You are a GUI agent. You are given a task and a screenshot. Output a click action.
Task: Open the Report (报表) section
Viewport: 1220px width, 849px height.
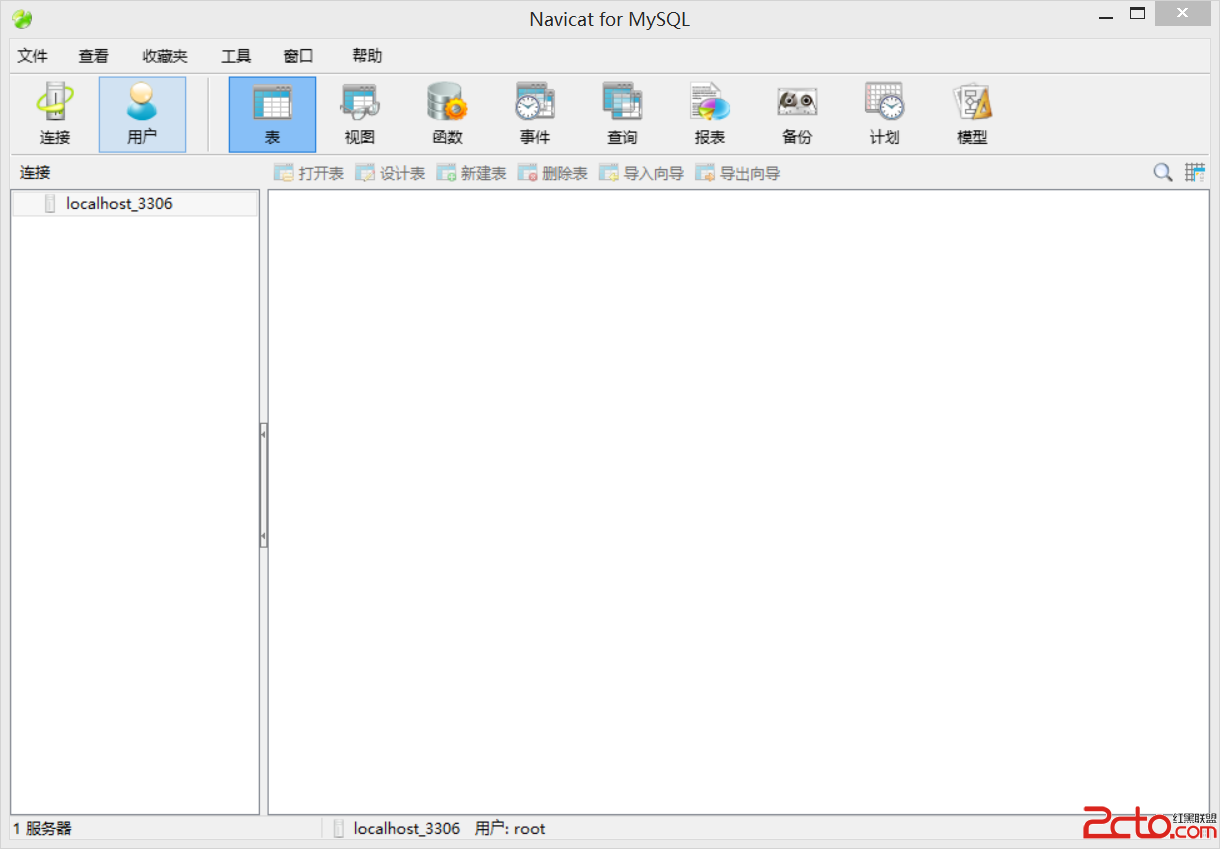click(710, 114)
